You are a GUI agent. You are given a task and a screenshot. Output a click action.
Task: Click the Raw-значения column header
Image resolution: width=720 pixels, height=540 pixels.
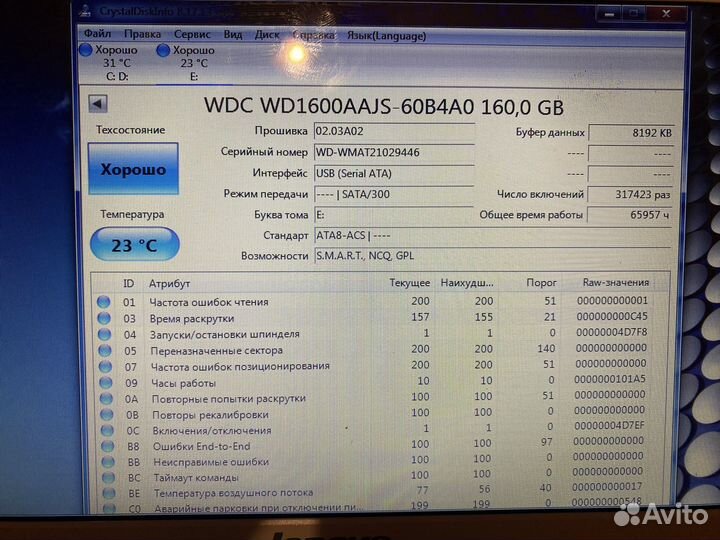point(616,282)
